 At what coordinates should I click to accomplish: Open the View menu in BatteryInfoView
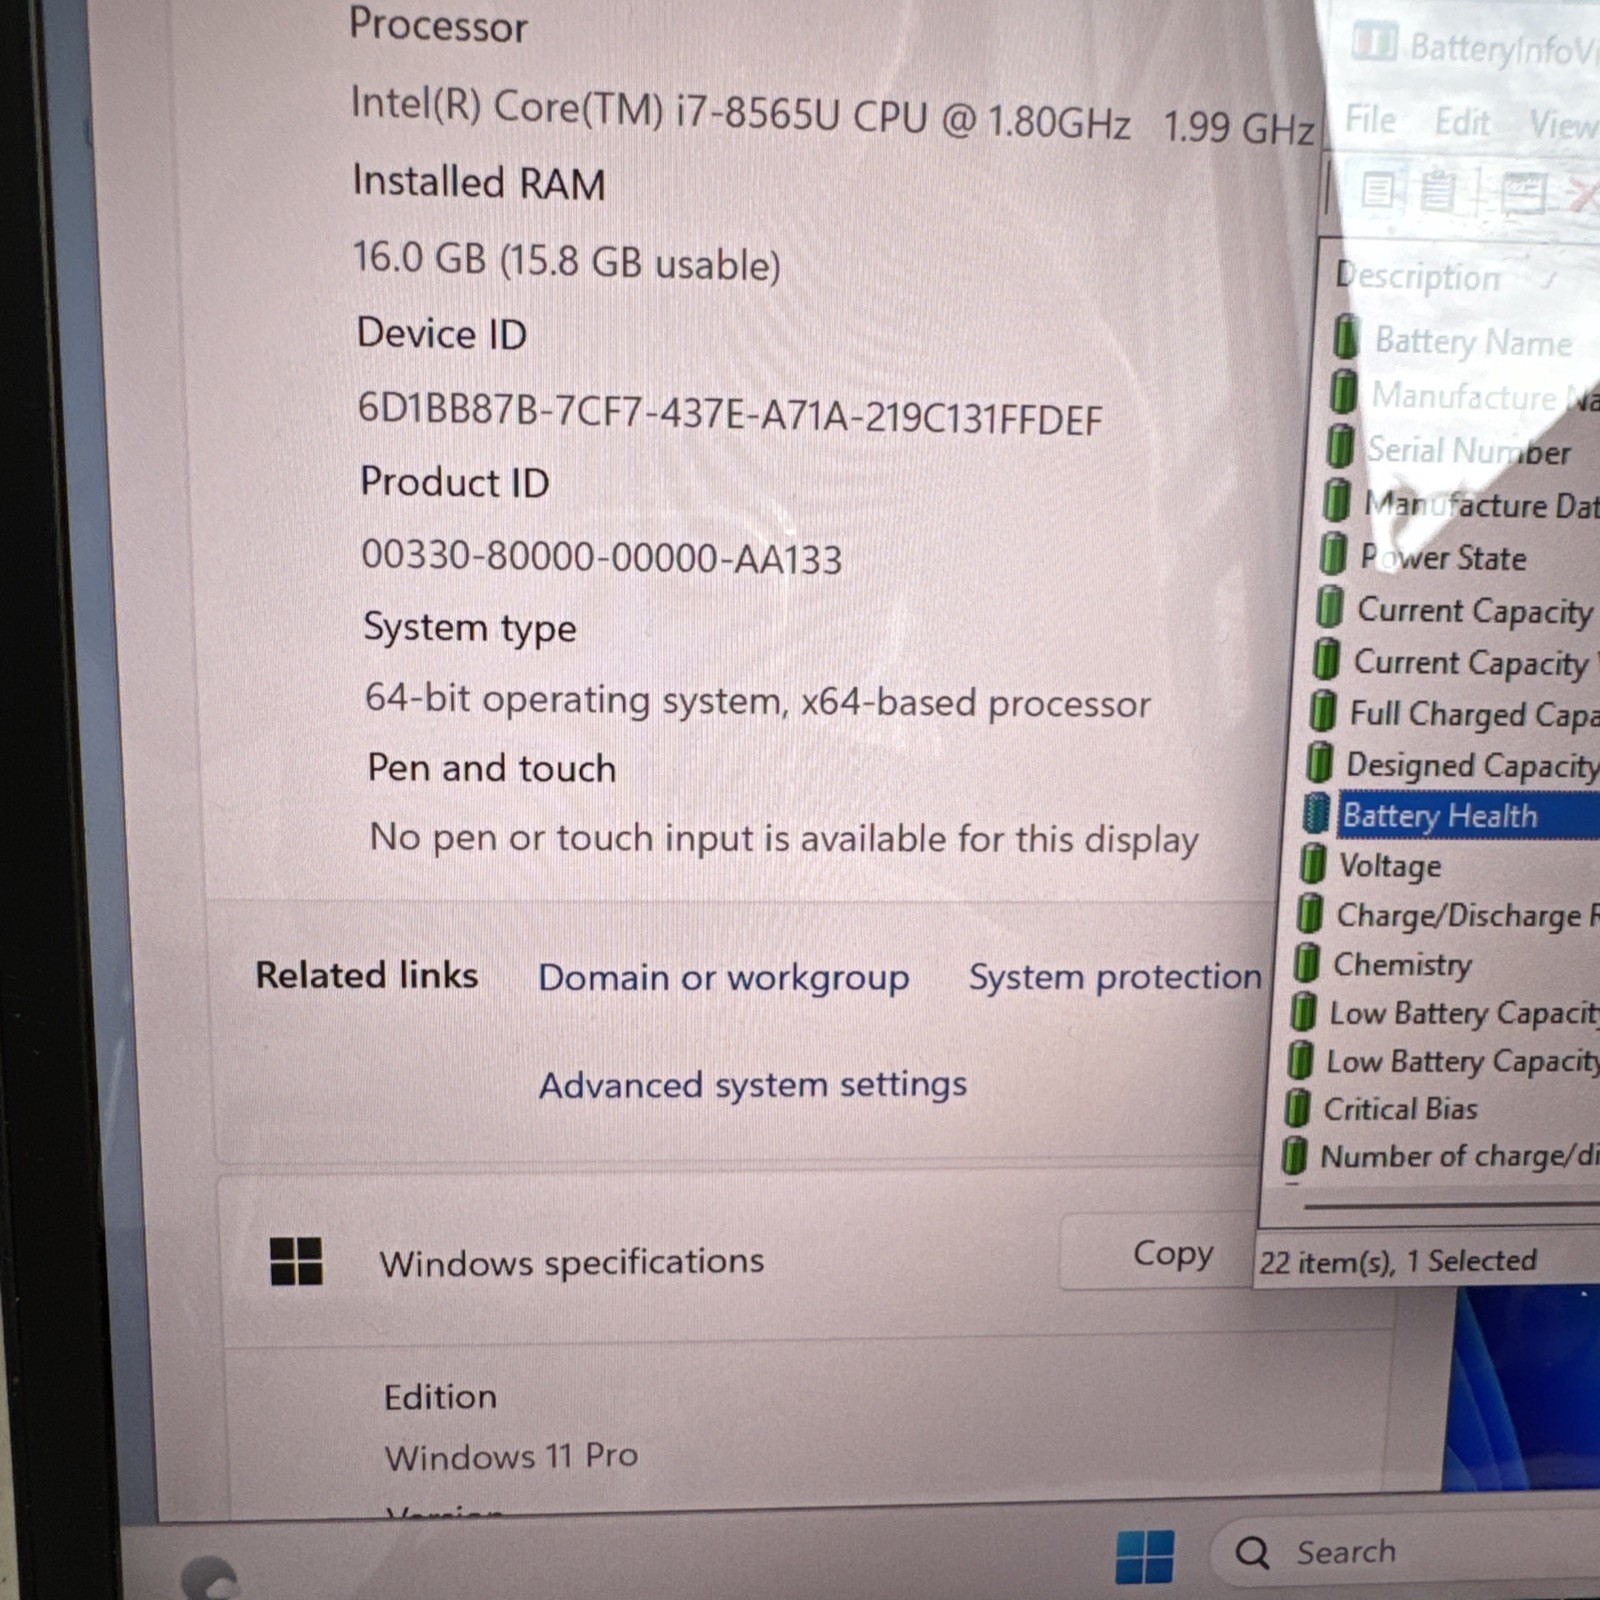coord(1562,125)
